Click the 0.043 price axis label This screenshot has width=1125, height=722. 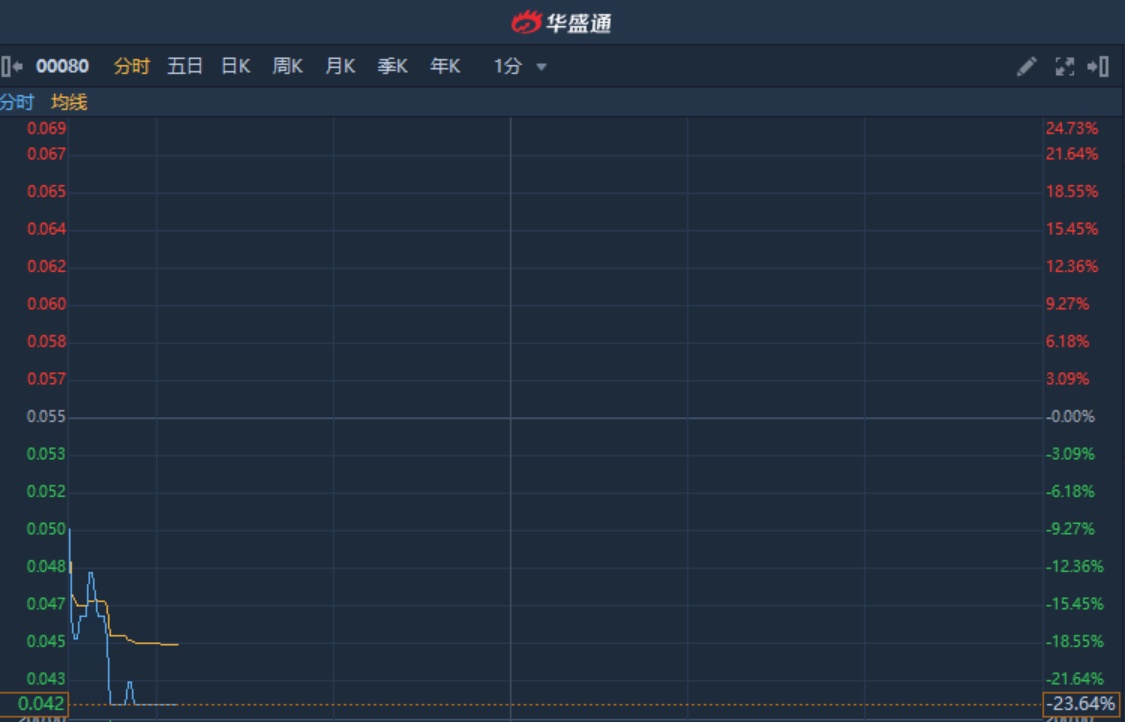point(46,678)
